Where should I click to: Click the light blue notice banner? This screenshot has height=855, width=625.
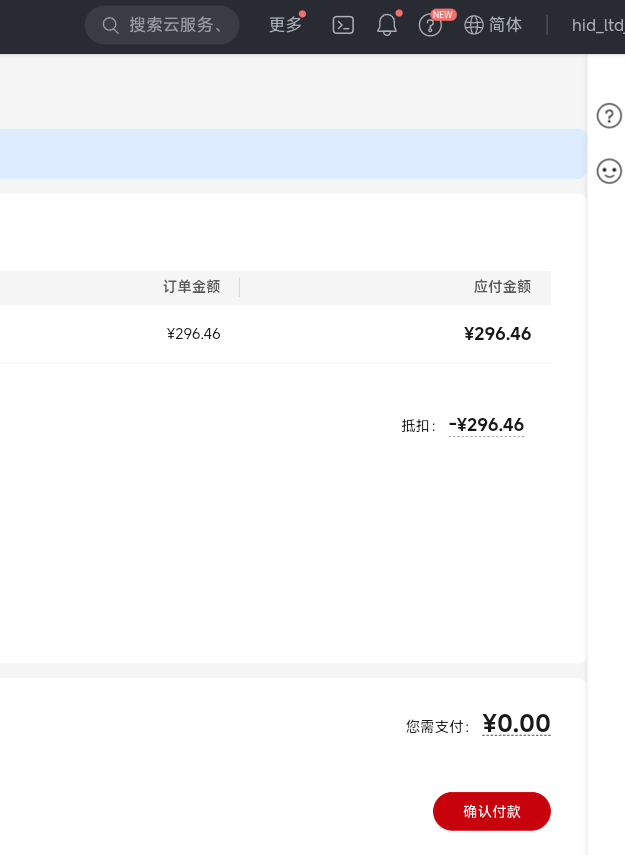(293, 154)
